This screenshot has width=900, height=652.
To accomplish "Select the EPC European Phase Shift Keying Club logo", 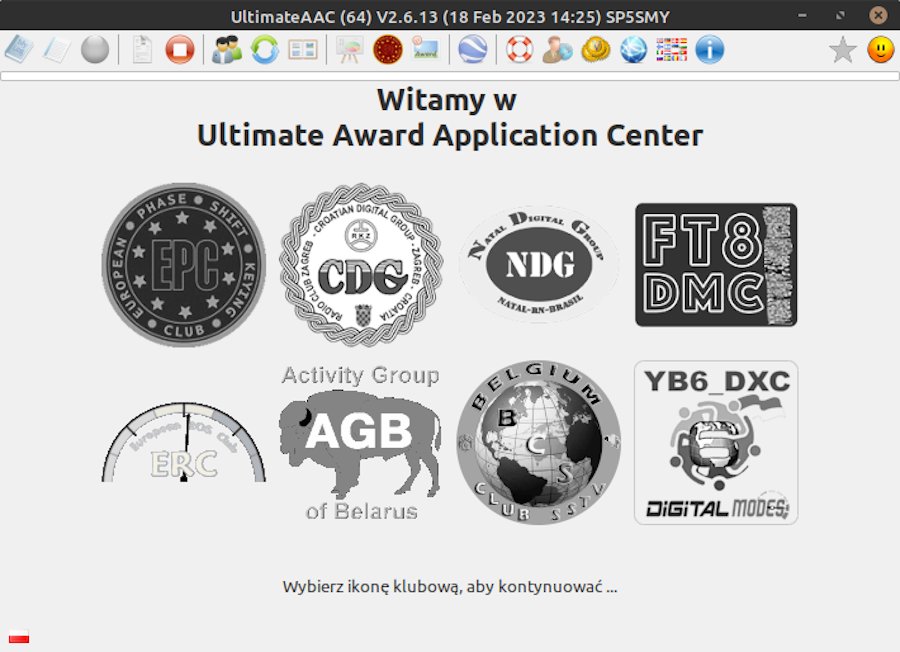I will 184,265.
